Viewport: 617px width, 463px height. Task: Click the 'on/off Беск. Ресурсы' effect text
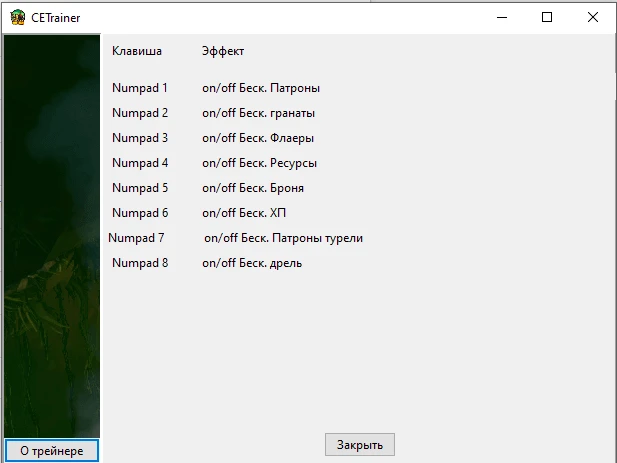pyautogui.click(x=259, y=163)
